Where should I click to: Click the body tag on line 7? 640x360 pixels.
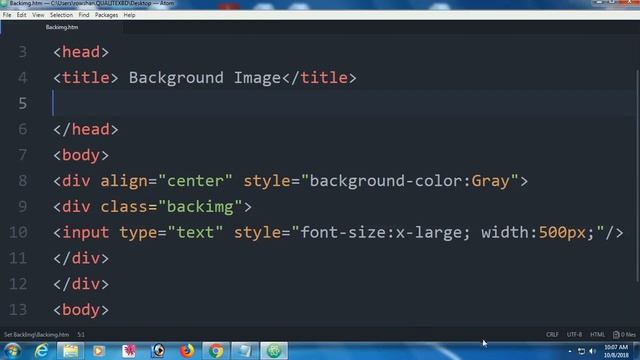click(x=81, y=156)
